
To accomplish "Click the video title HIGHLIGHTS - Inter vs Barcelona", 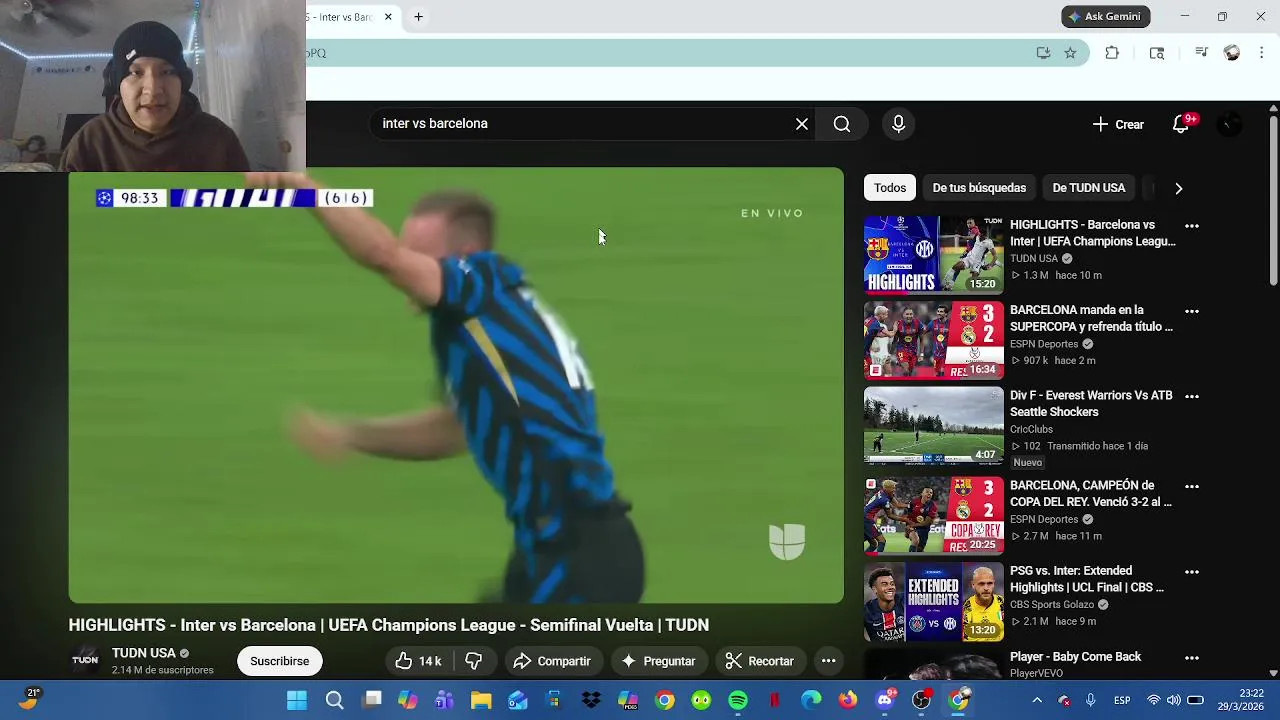I will pyautogui.click(x=388, y=625).
